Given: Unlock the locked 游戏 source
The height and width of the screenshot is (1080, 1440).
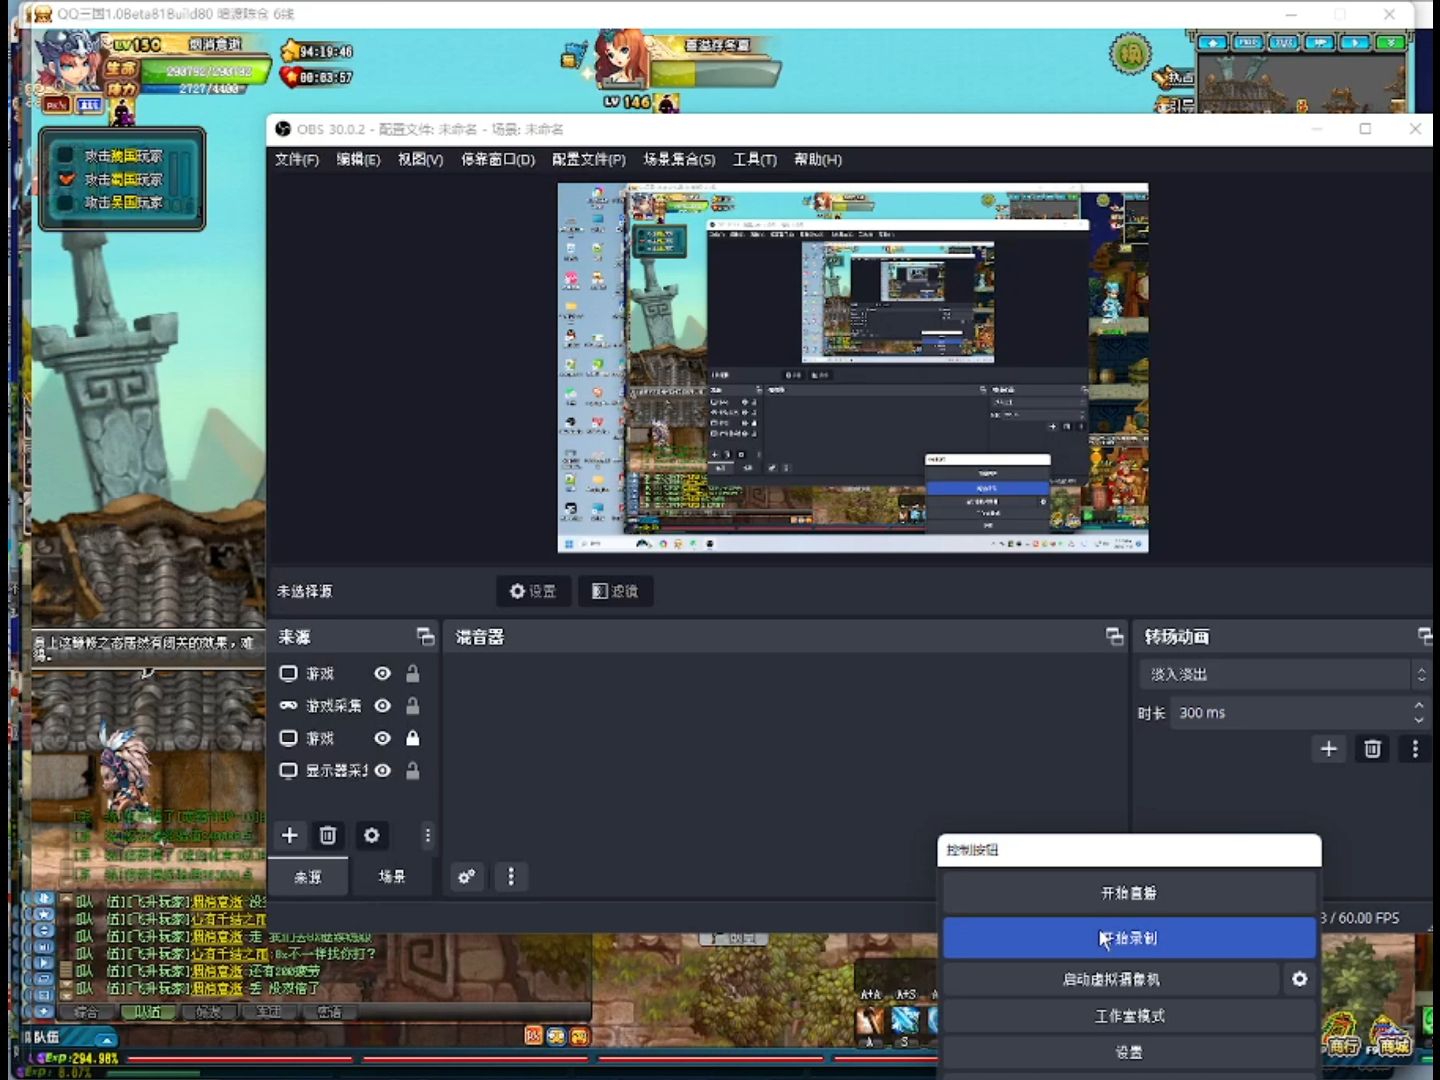Looking at the screenshot, I should [412, 738].
